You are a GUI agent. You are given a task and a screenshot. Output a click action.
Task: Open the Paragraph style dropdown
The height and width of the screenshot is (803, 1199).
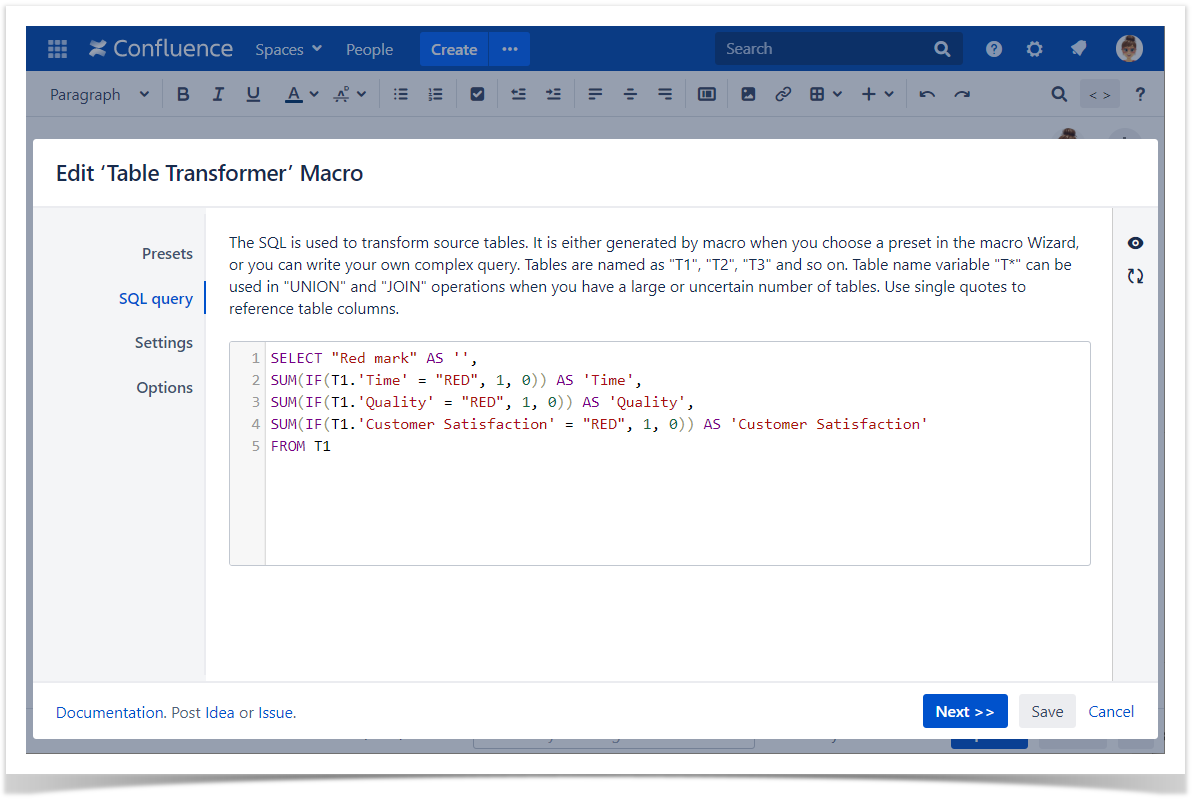click(x=99, y=94)
